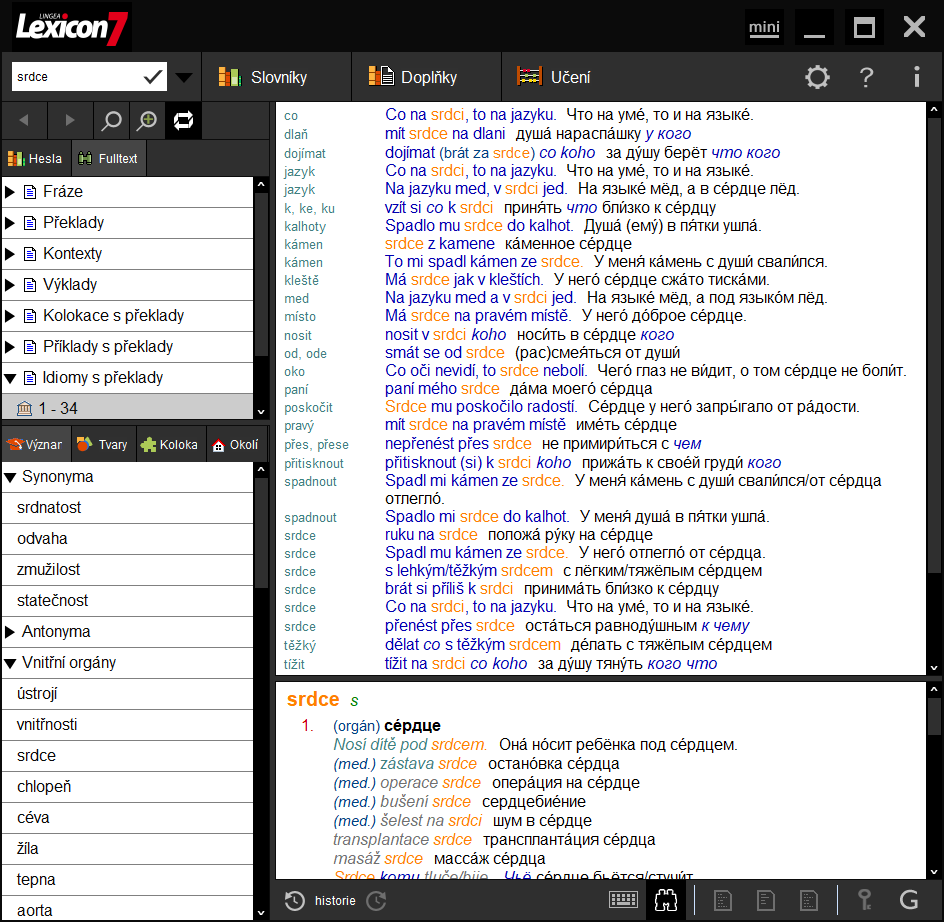Click synonym srdnatost
This screenshot has width=944, height=922.
pyautogui.click(x=128, y=508)
